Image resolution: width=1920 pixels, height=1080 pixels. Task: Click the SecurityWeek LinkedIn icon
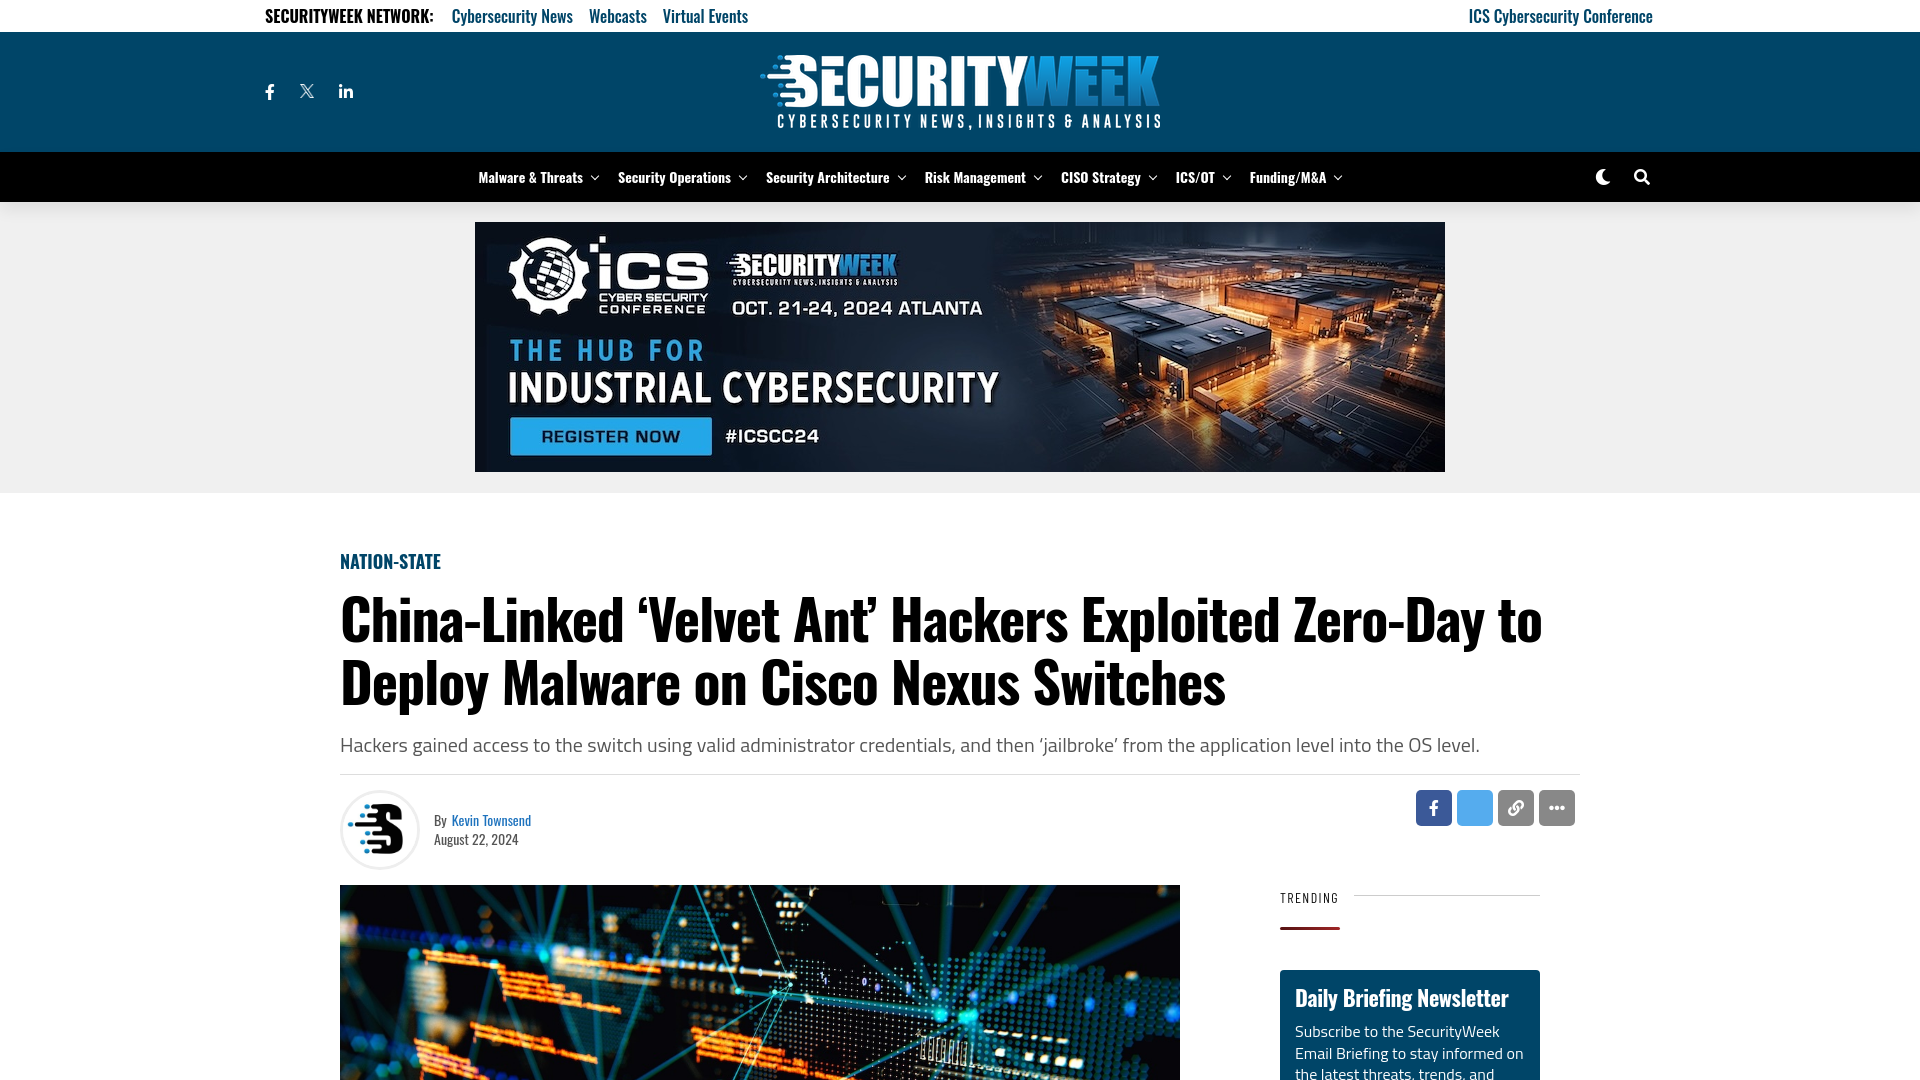point(345,91)
